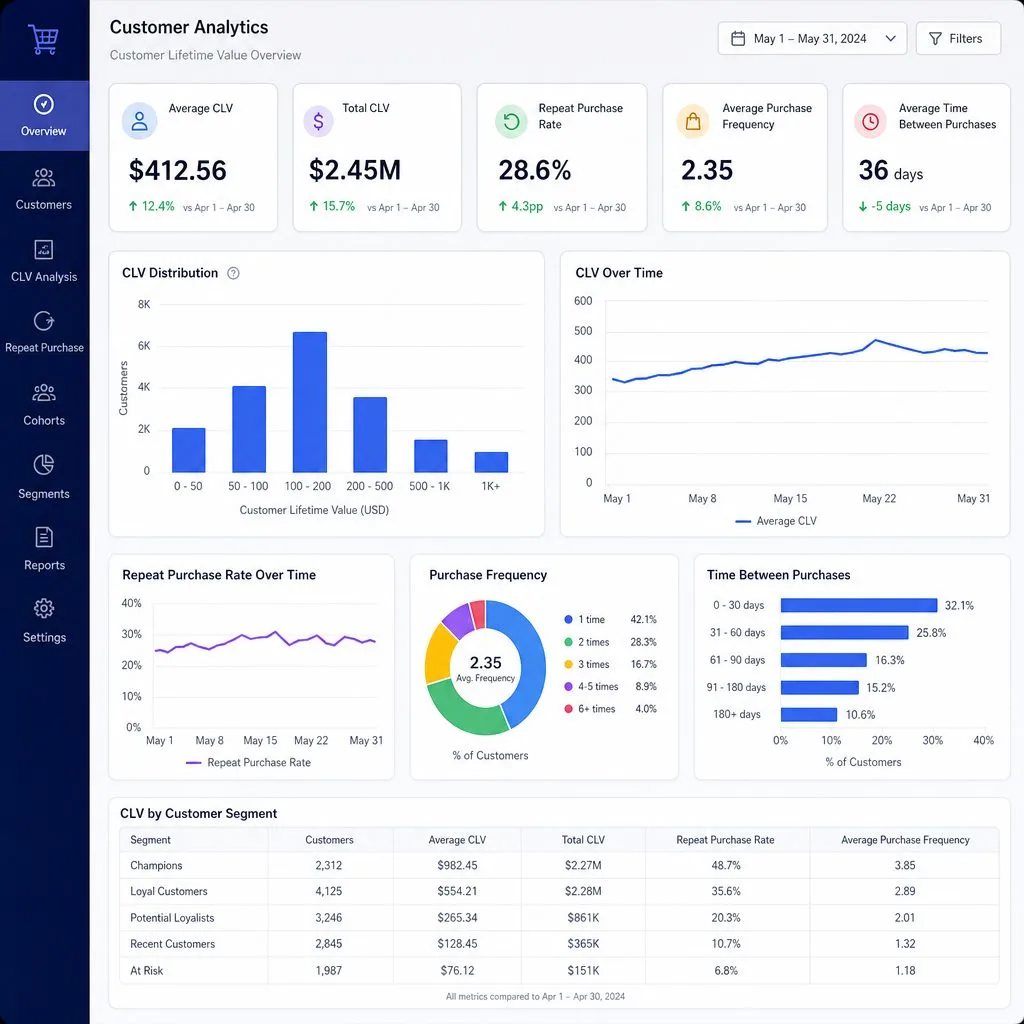Go to the Customers menu label

pyautogui.click(x=44, y=204)
